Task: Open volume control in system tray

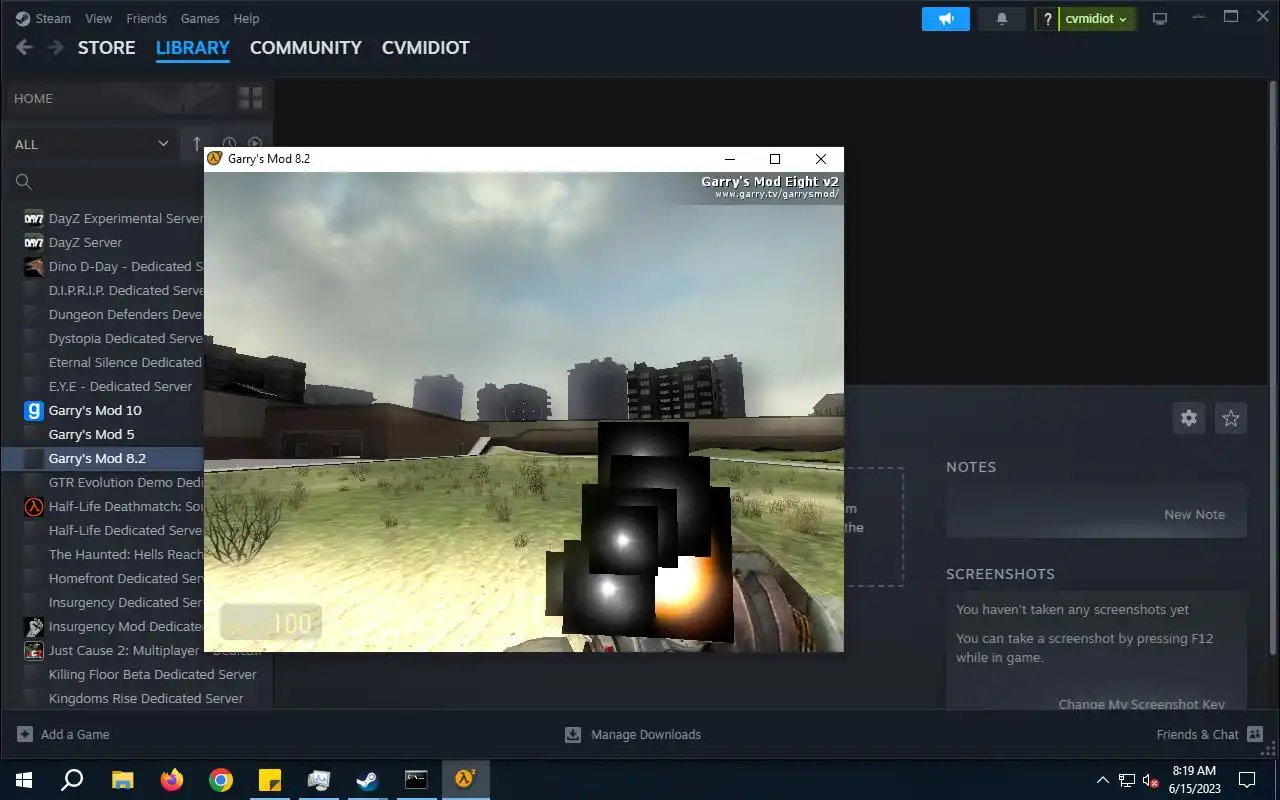Action: click(1151, 780)
